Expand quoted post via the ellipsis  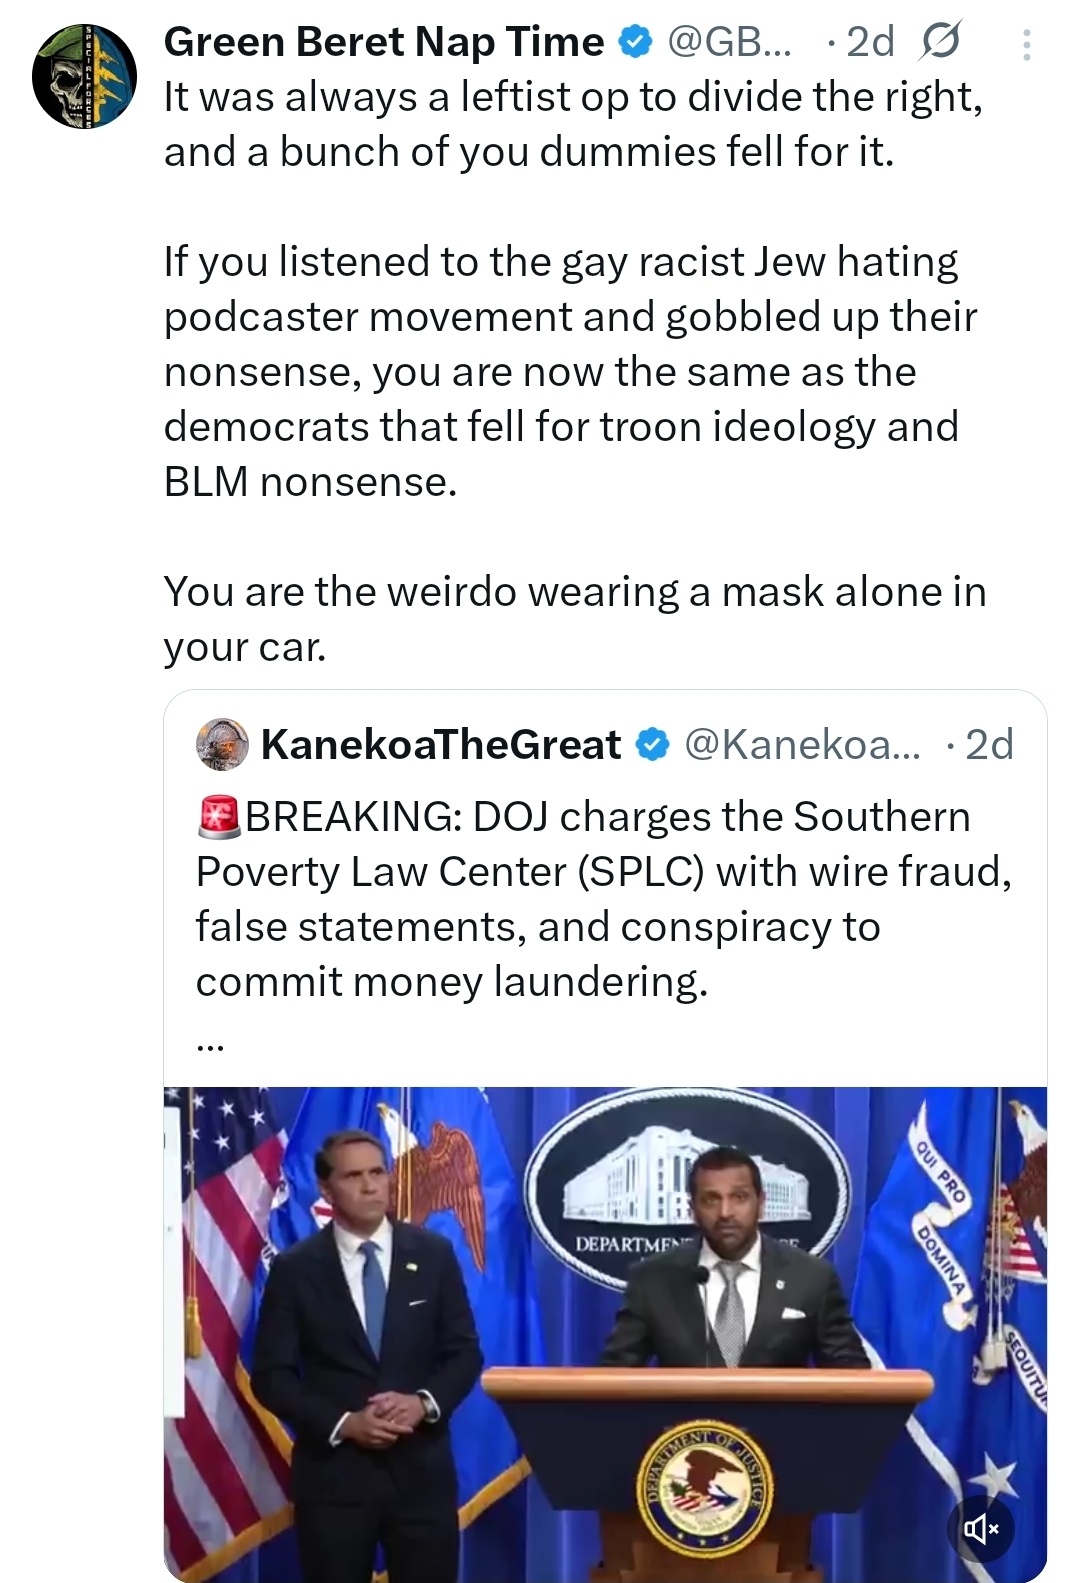click(x=211, y=1043)
